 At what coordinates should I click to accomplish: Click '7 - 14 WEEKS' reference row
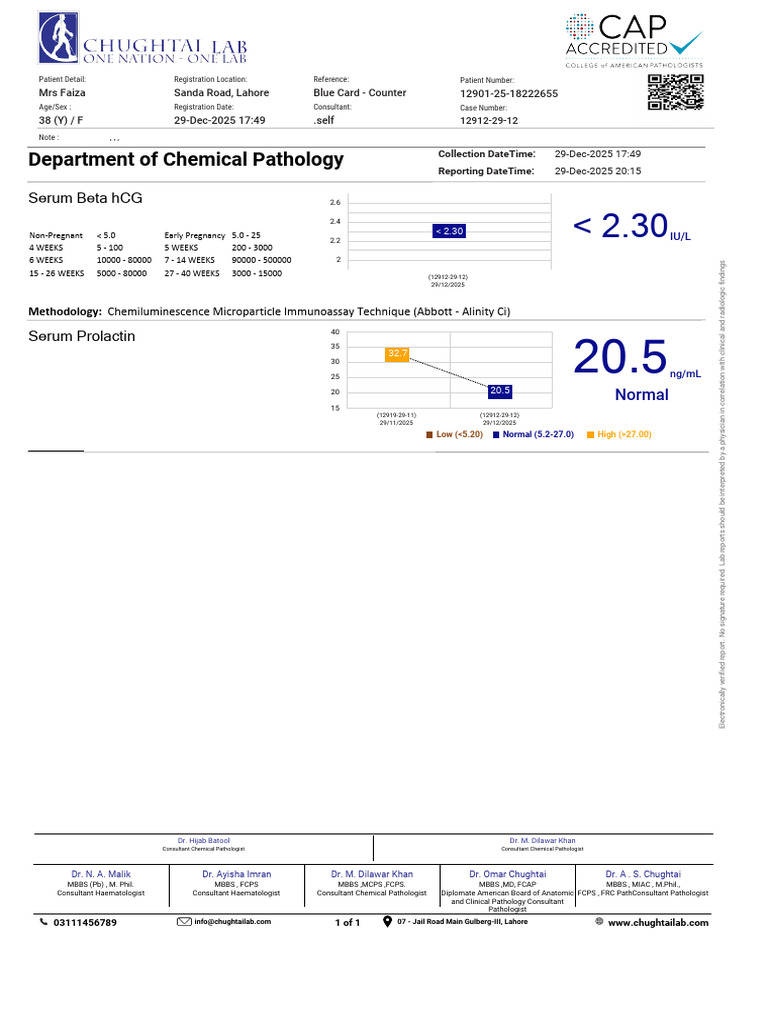tap(228, 260)
